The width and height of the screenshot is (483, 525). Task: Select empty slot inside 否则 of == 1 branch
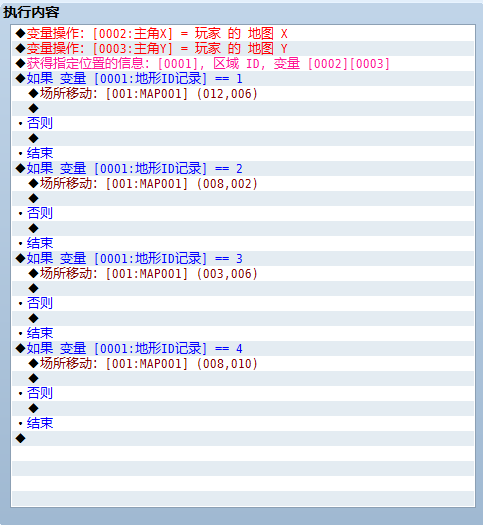243,138
